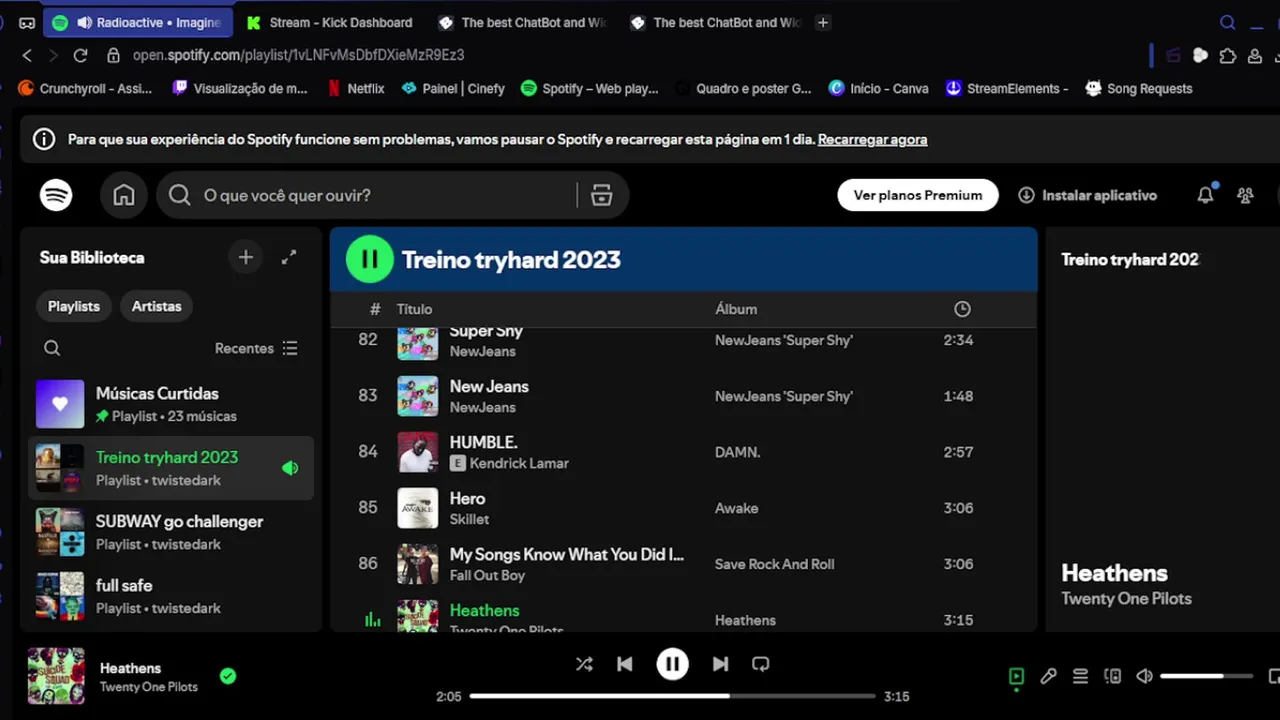Open Netflix bookmark
1280x720 pixels.
[355, 88]
